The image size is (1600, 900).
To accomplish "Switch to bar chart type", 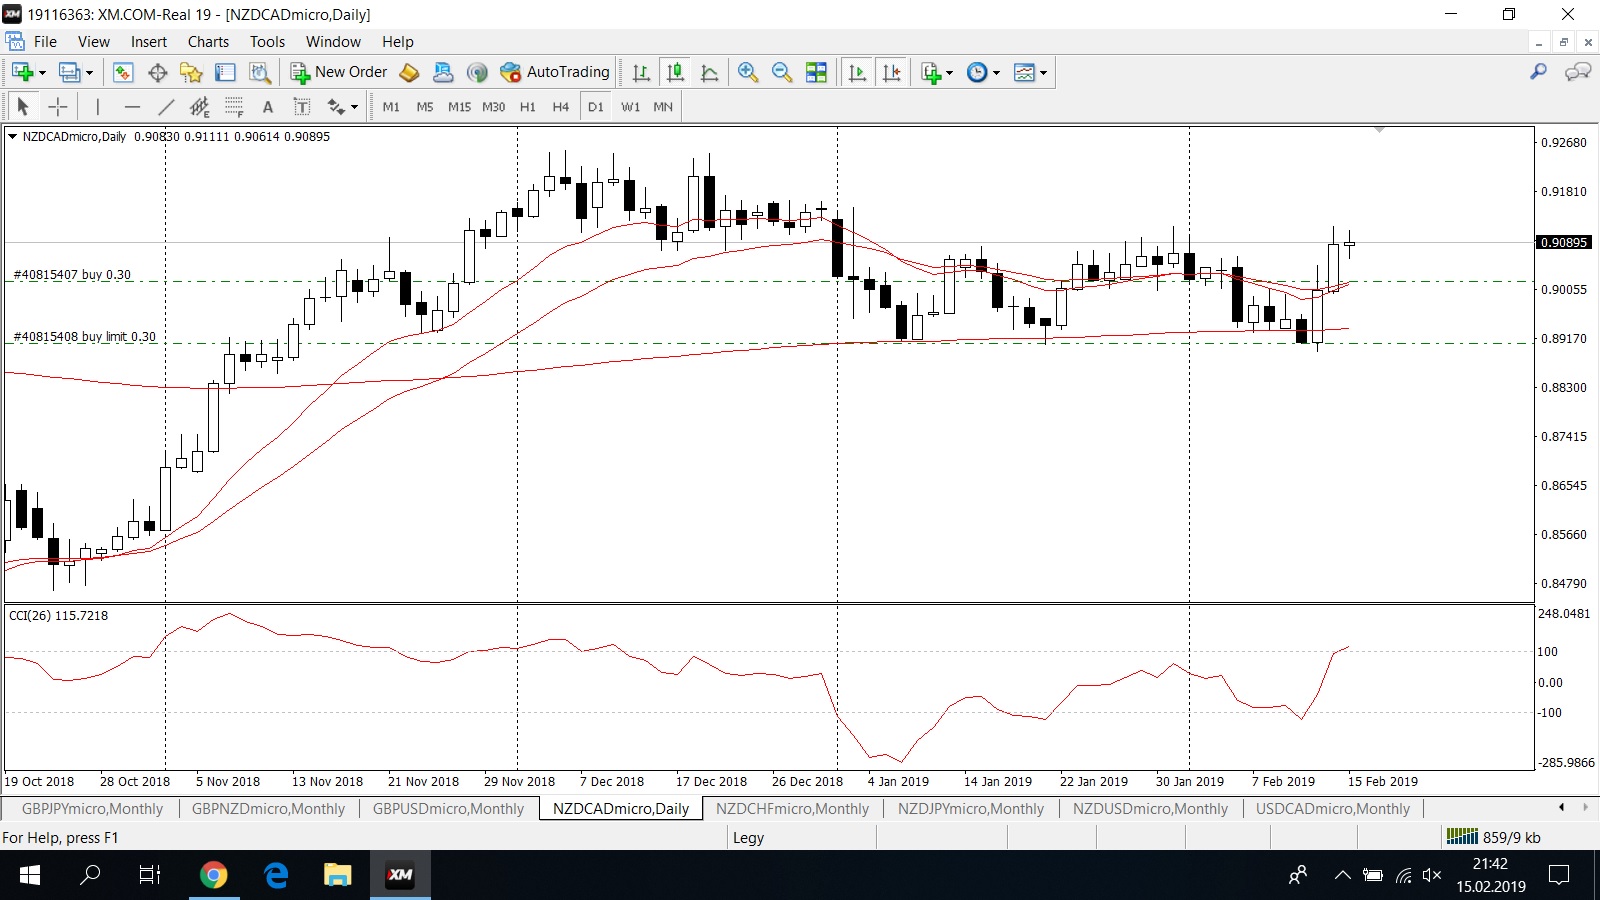I will point(641,72).
